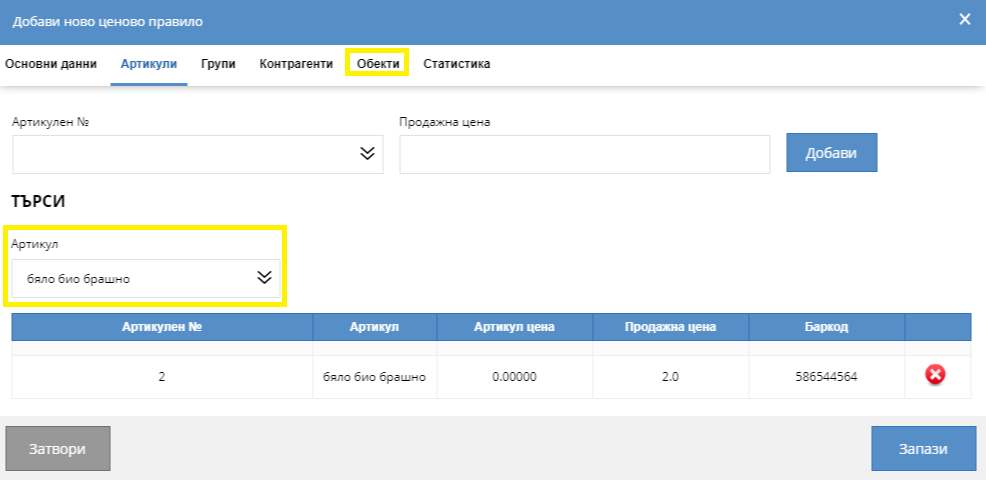Switch to the Основни данни tab
986x480 pixels.
(51, 64)
